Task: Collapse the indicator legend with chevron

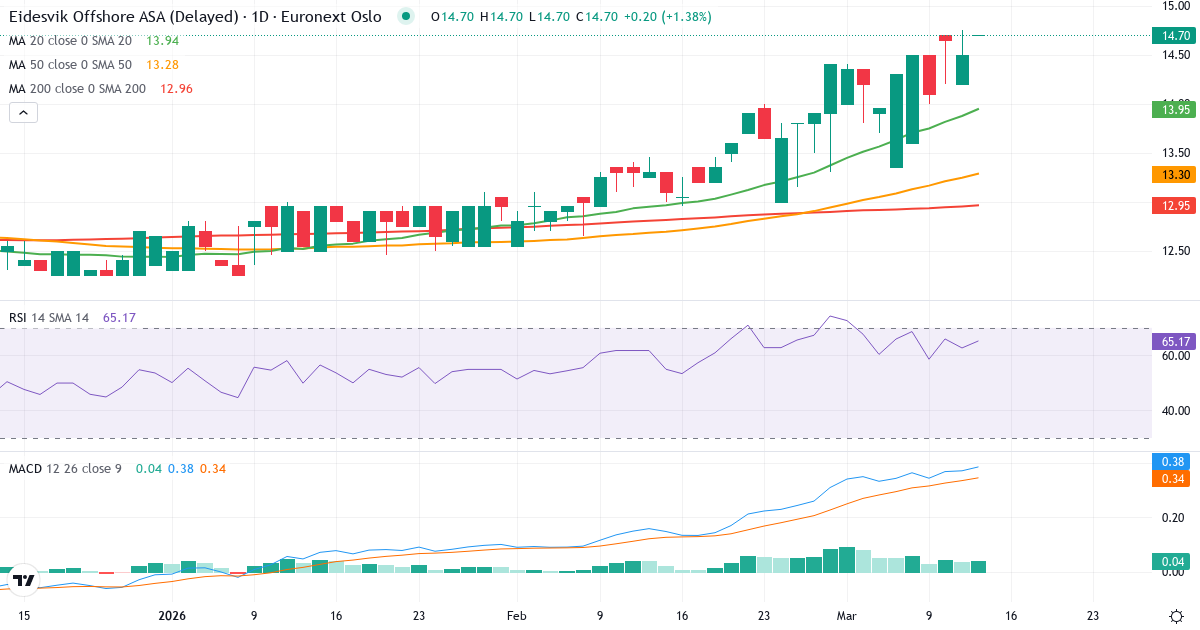Action: (x=23, y=113)
